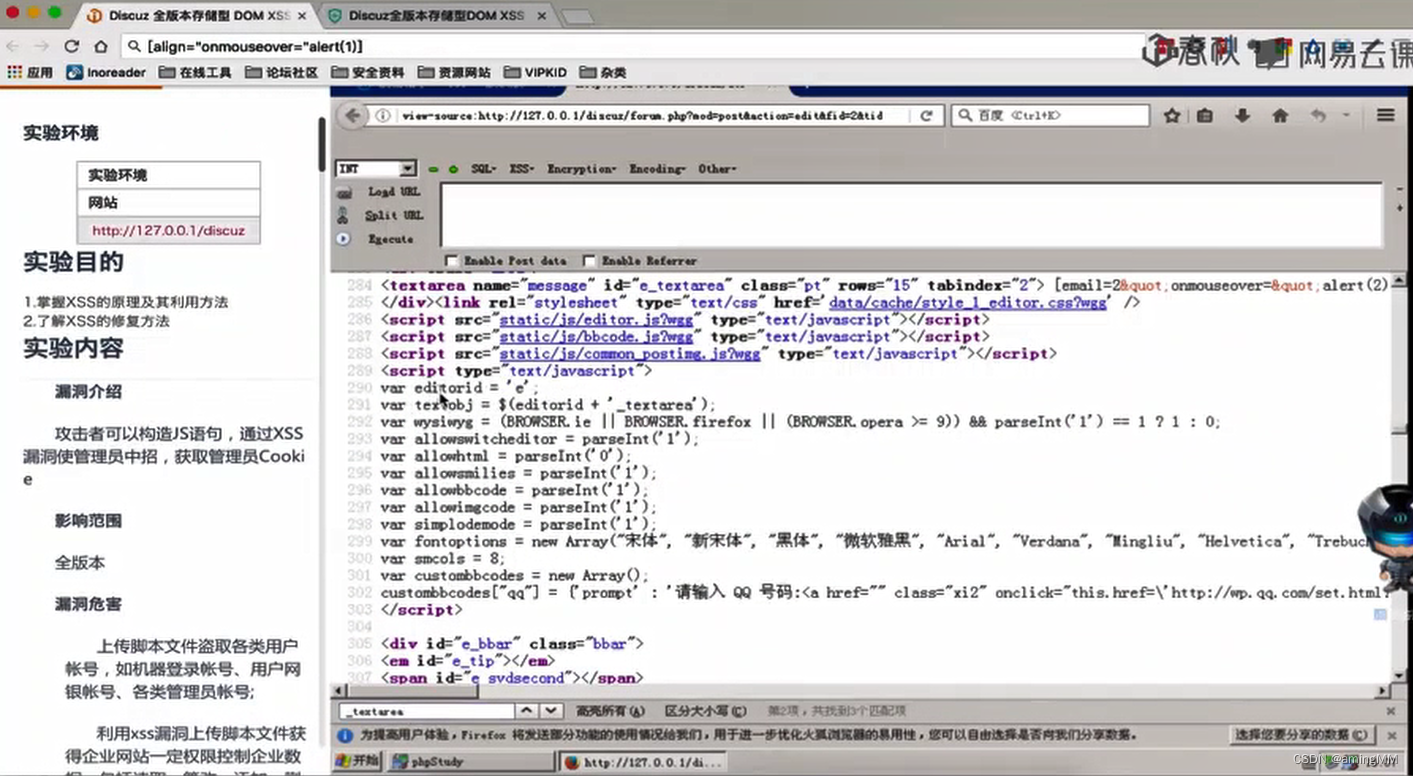
Task: Click the Split URL button label
Action: (x=394, y=215)
